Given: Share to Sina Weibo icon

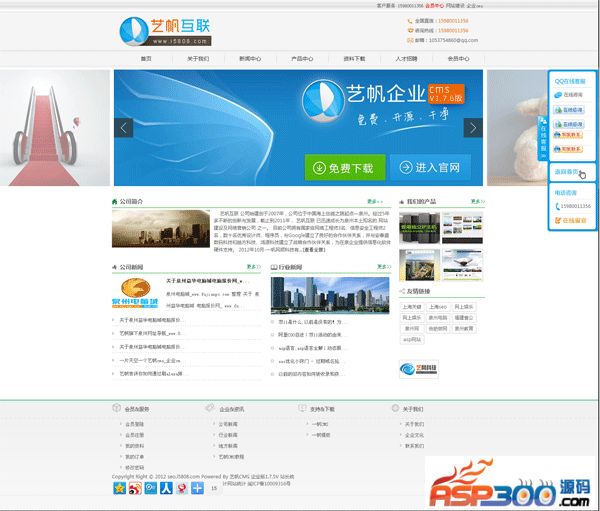Looking at the screenshot, I should point(135,488).
